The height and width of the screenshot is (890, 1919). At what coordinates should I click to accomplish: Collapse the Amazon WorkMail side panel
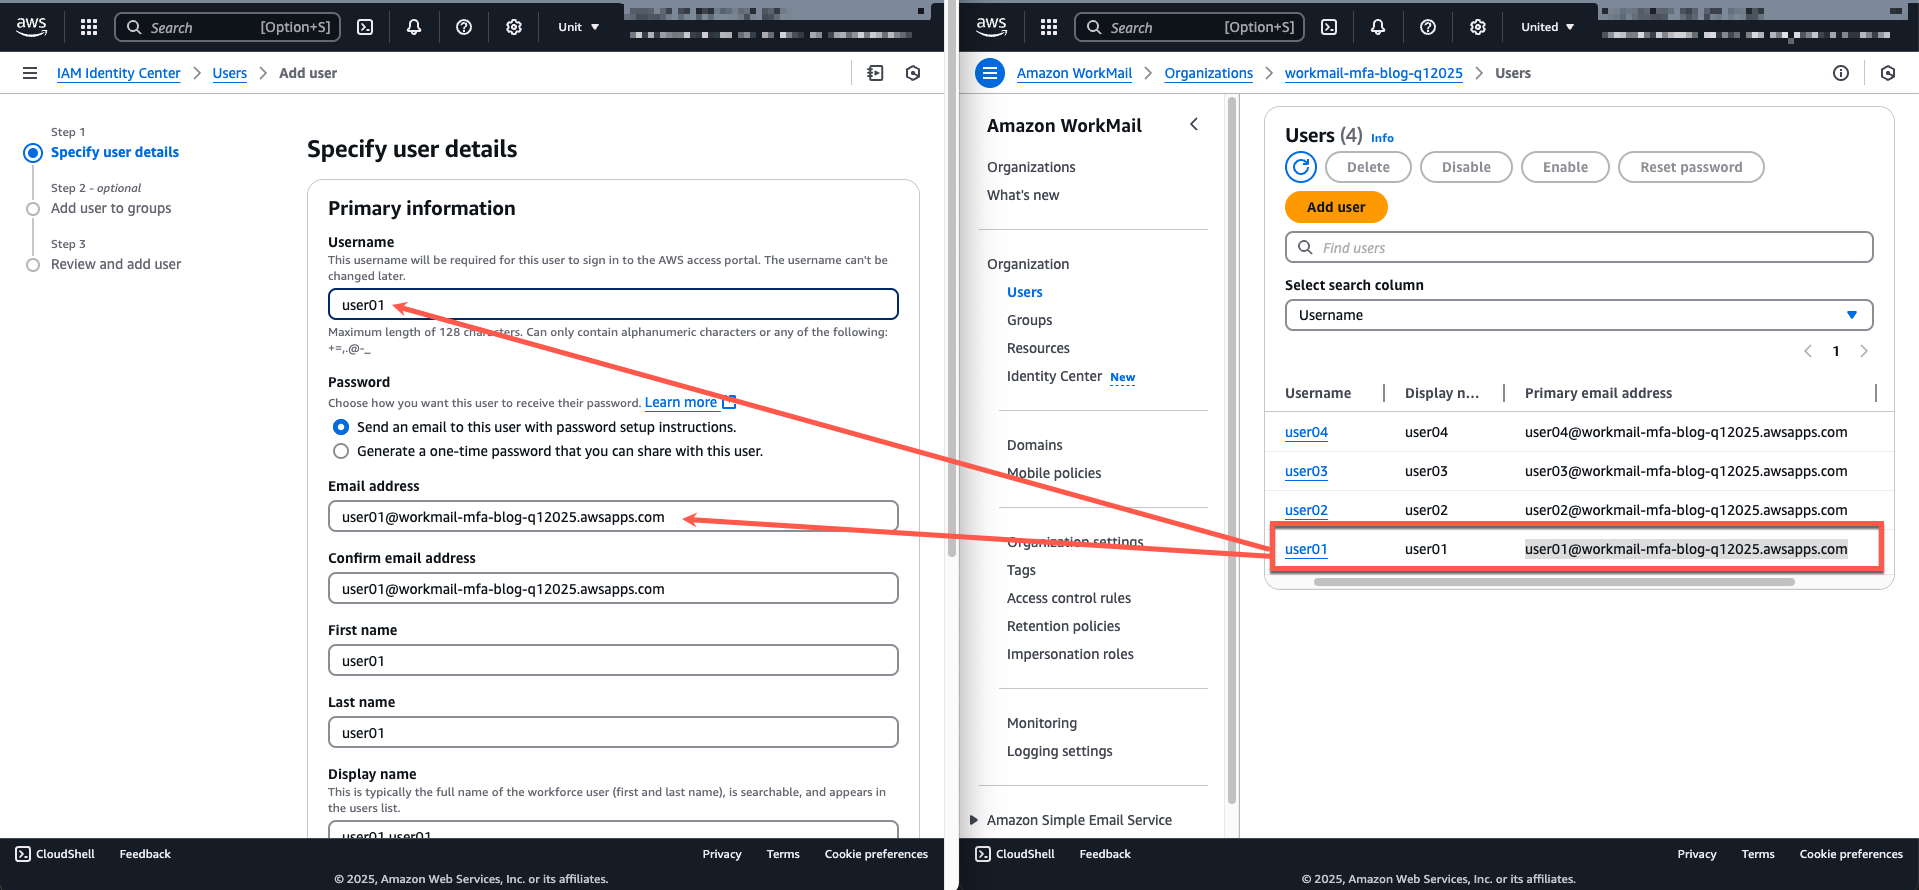(1193, 124)
